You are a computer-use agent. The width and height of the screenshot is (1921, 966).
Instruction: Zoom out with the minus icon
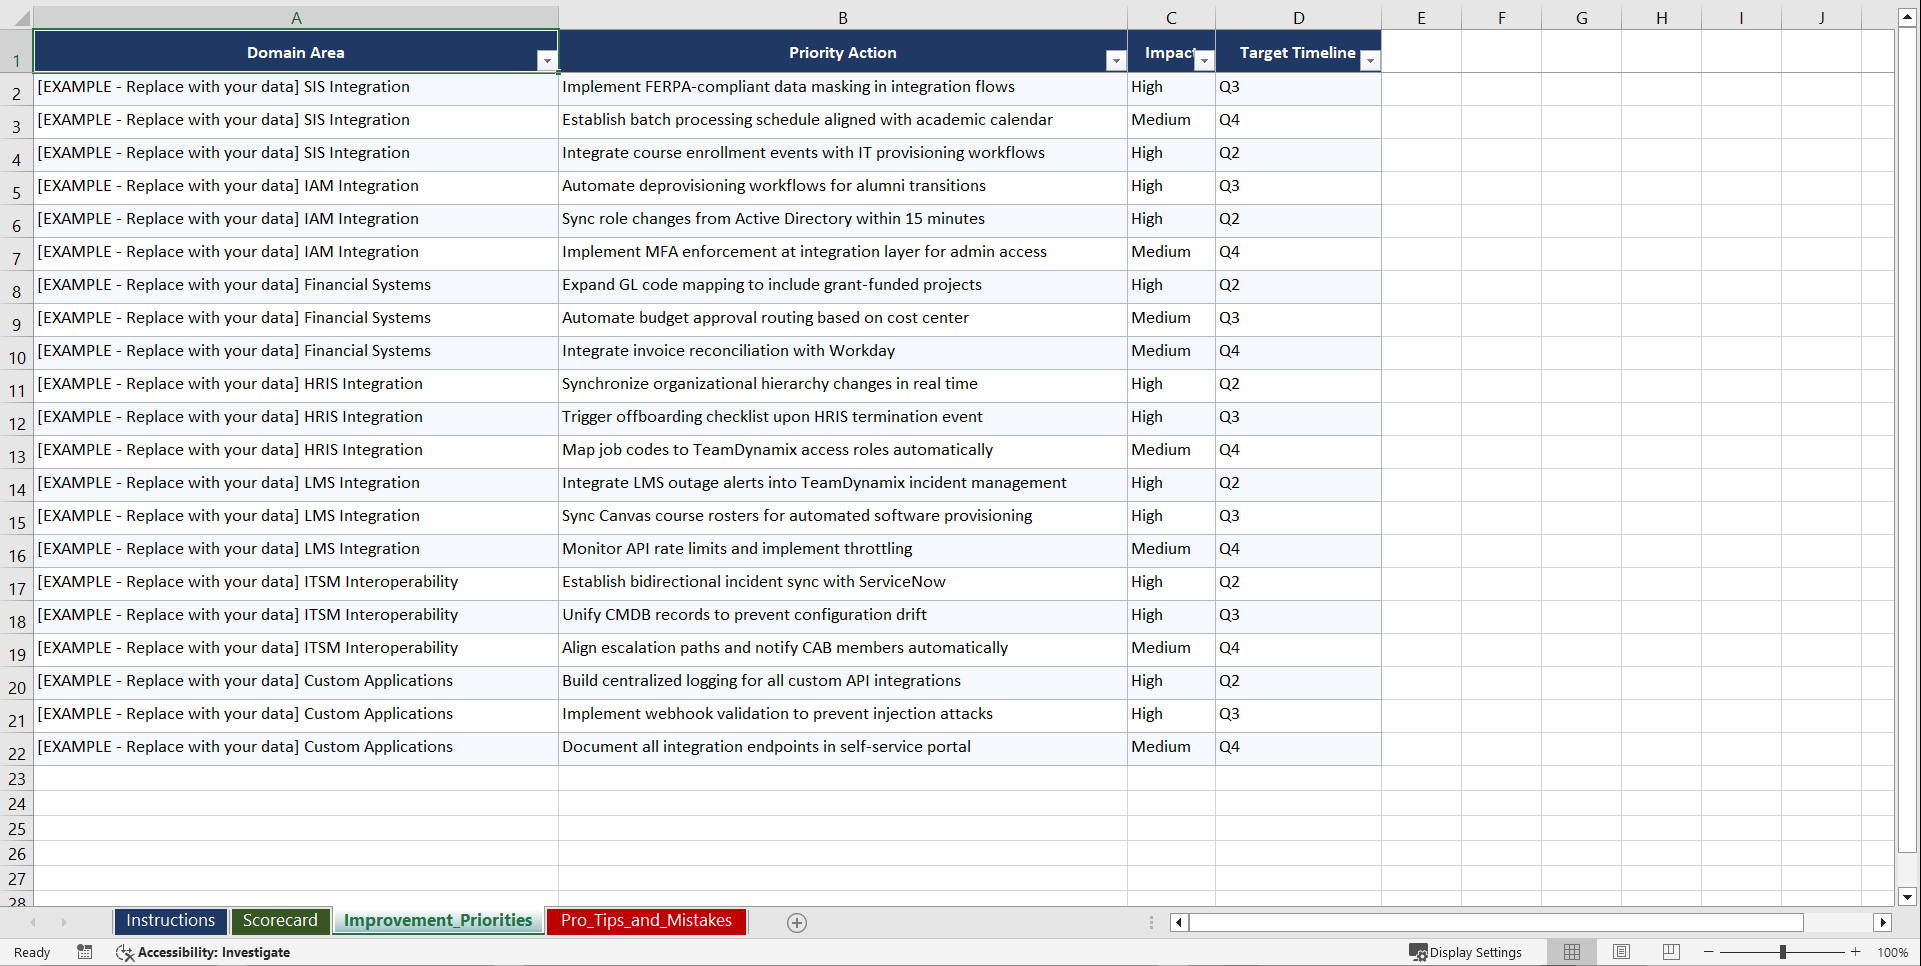coord(1709,951)
